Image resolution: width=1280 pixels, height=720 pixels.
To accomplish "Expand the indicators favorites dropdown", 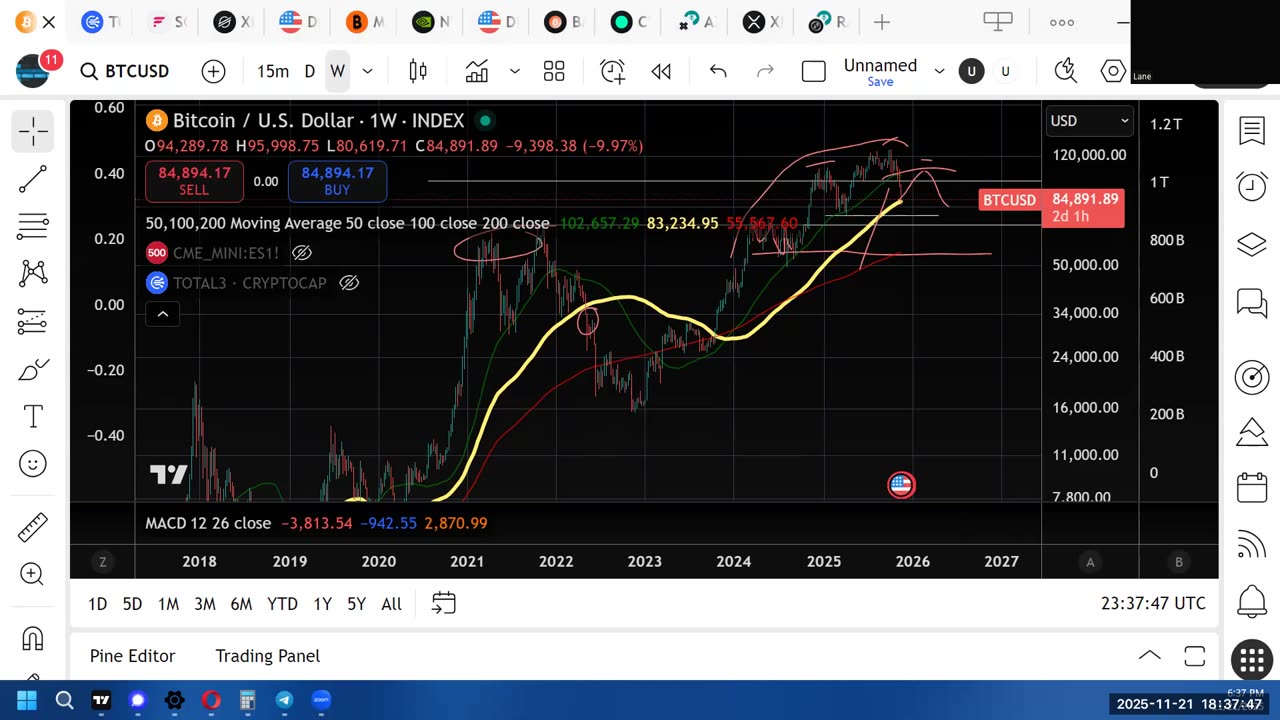I will click(x=514, y=71).
